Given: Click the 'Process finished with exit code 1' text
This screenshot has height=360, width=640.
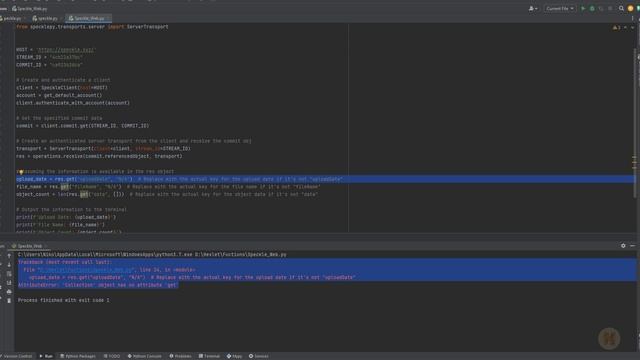Looking at the screenshot, I should [63, 300].
